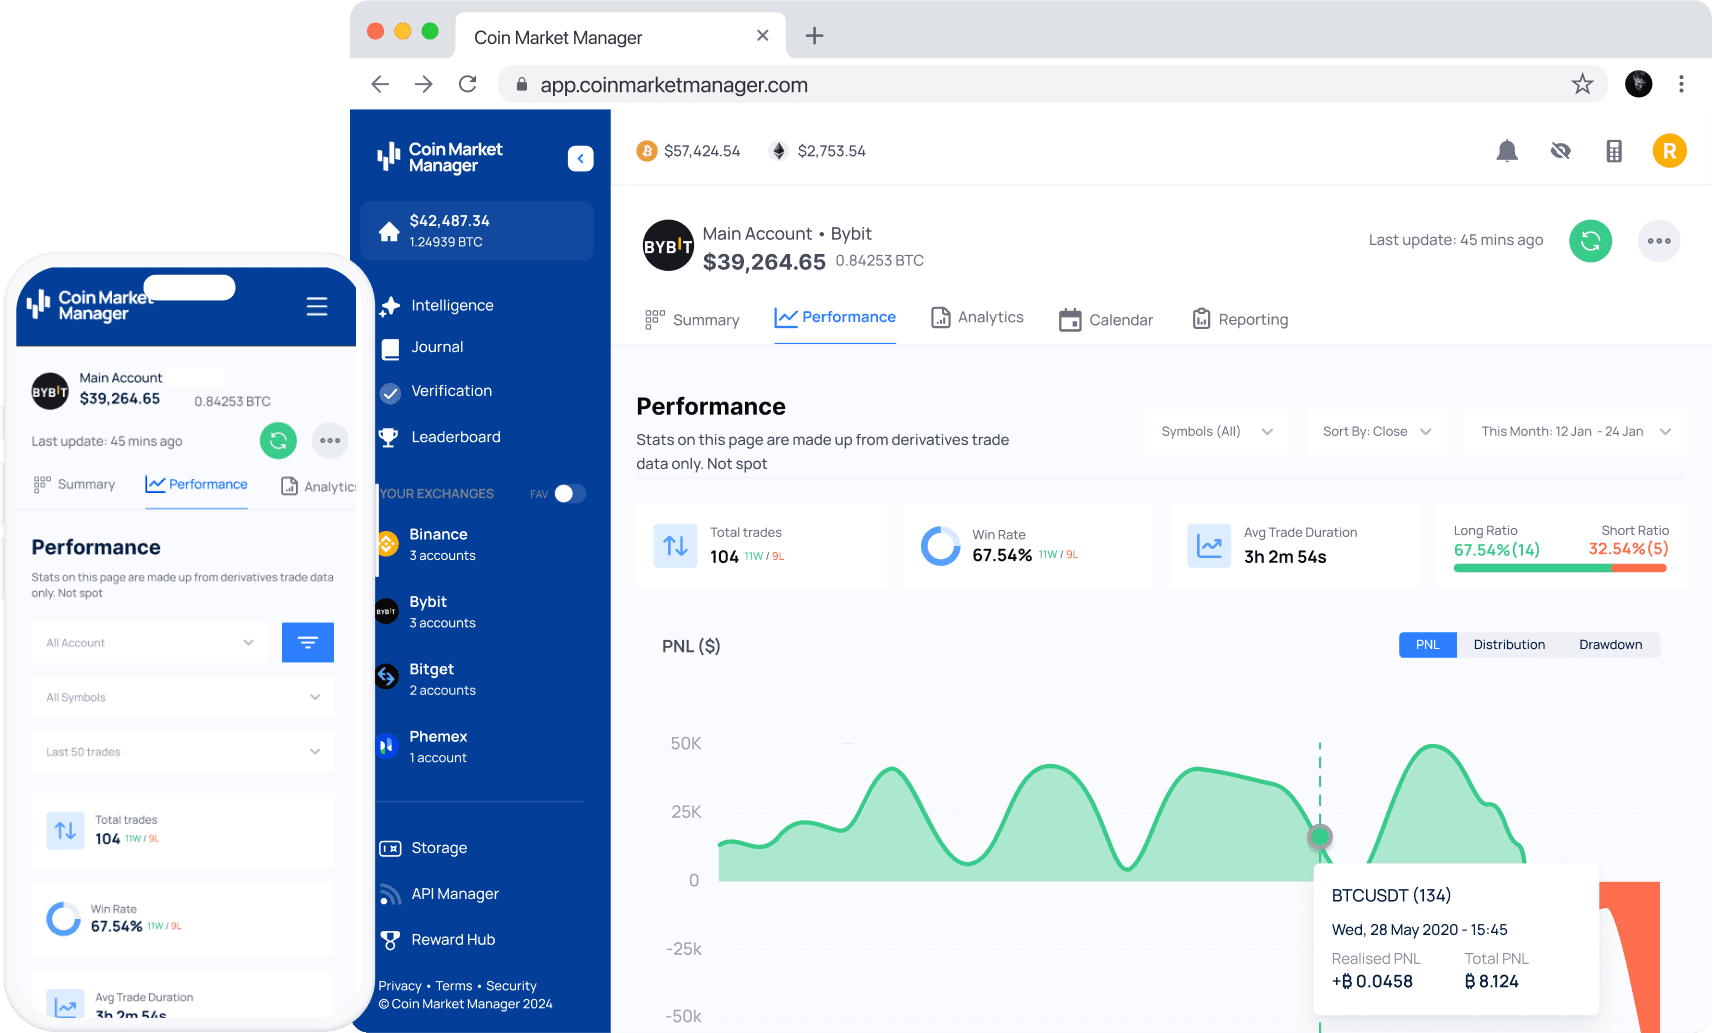Expand mobile Last 50 trades dropdown
The height and width of the screenshot is (1033, 1712).
(183, 752)
